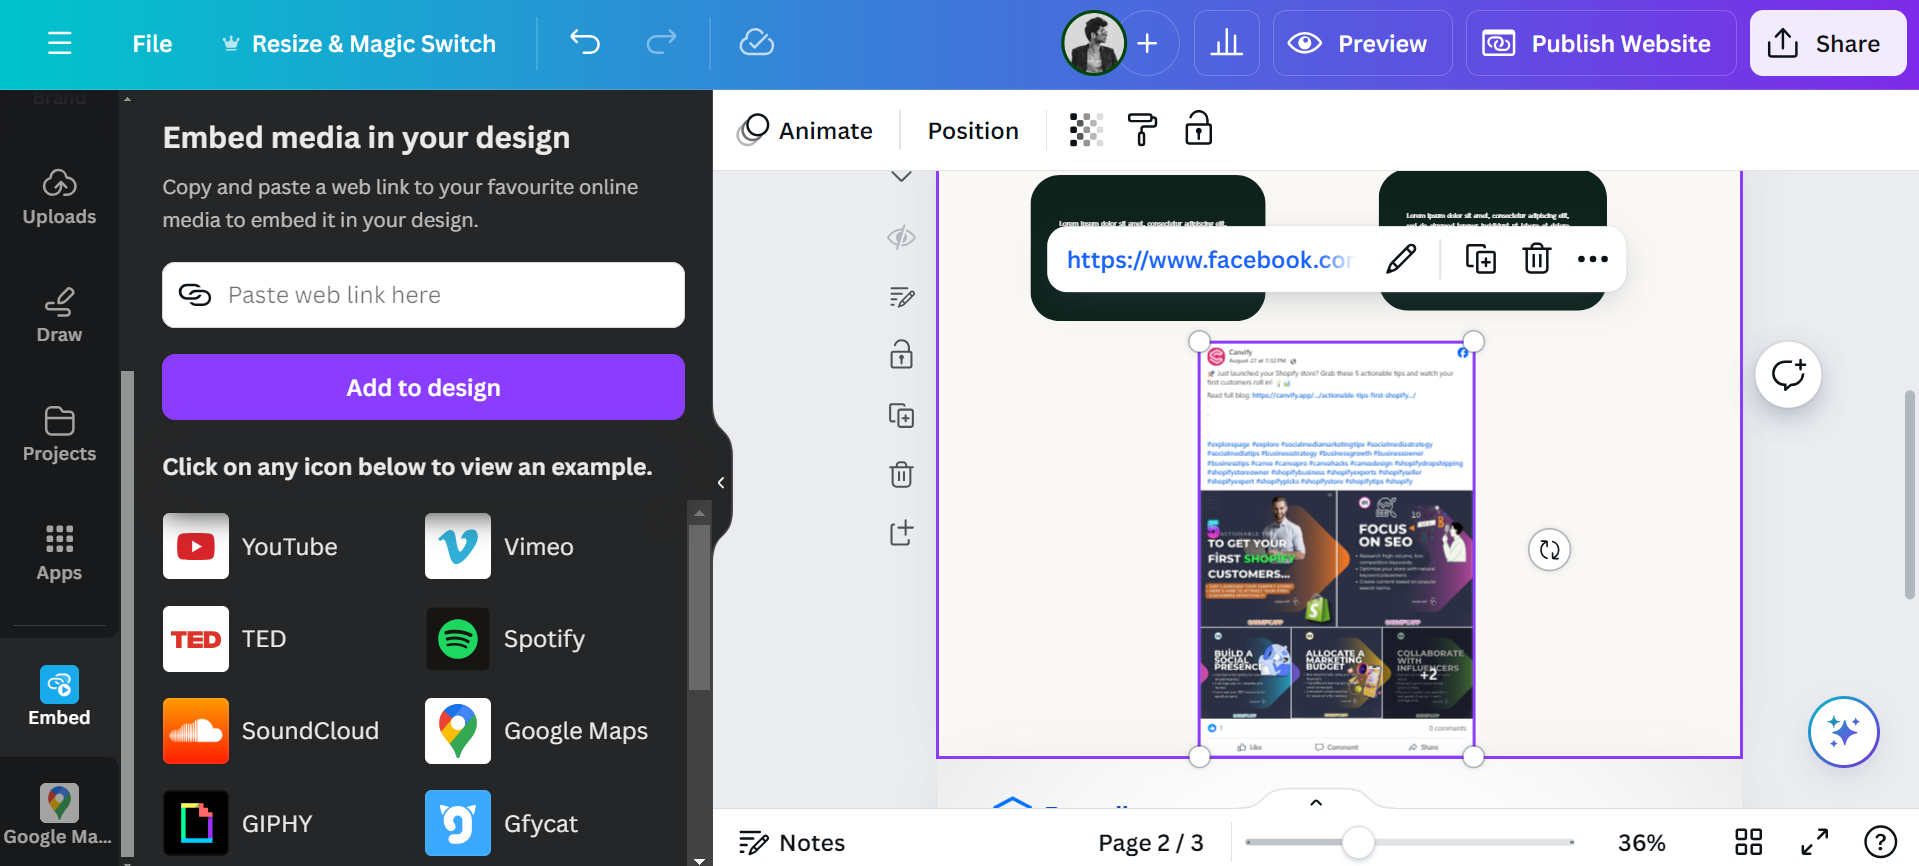Screen dimensions: 1919x866
Task: Toggle page visibility with the hide-page eye icon
Action: pyautogui.click(x=901, y=237)
